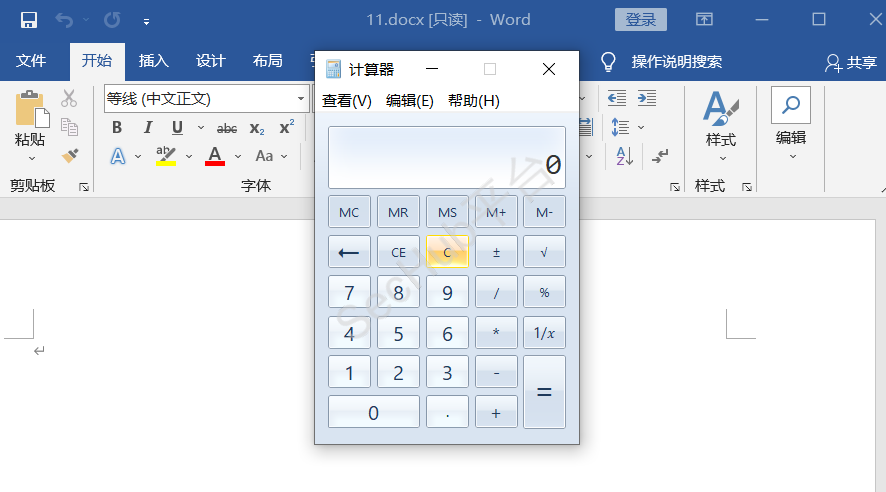Click the calculator MR memory recall key

point(398,212)
